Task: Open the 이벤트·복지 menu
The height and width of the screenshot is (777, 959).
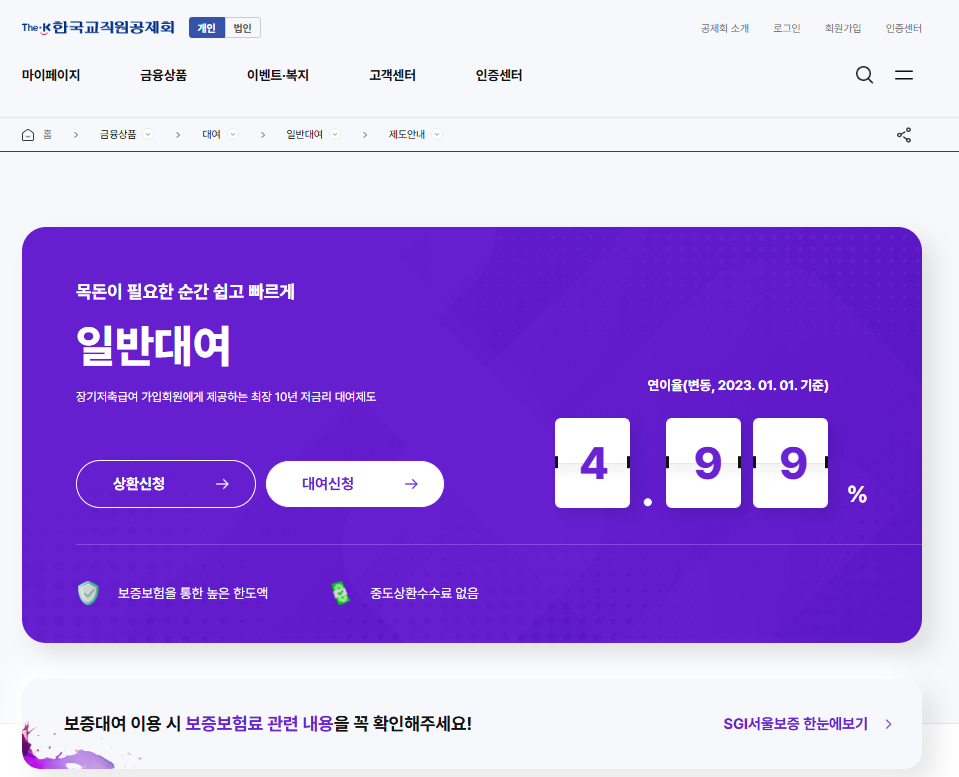Action: point(278,75)
